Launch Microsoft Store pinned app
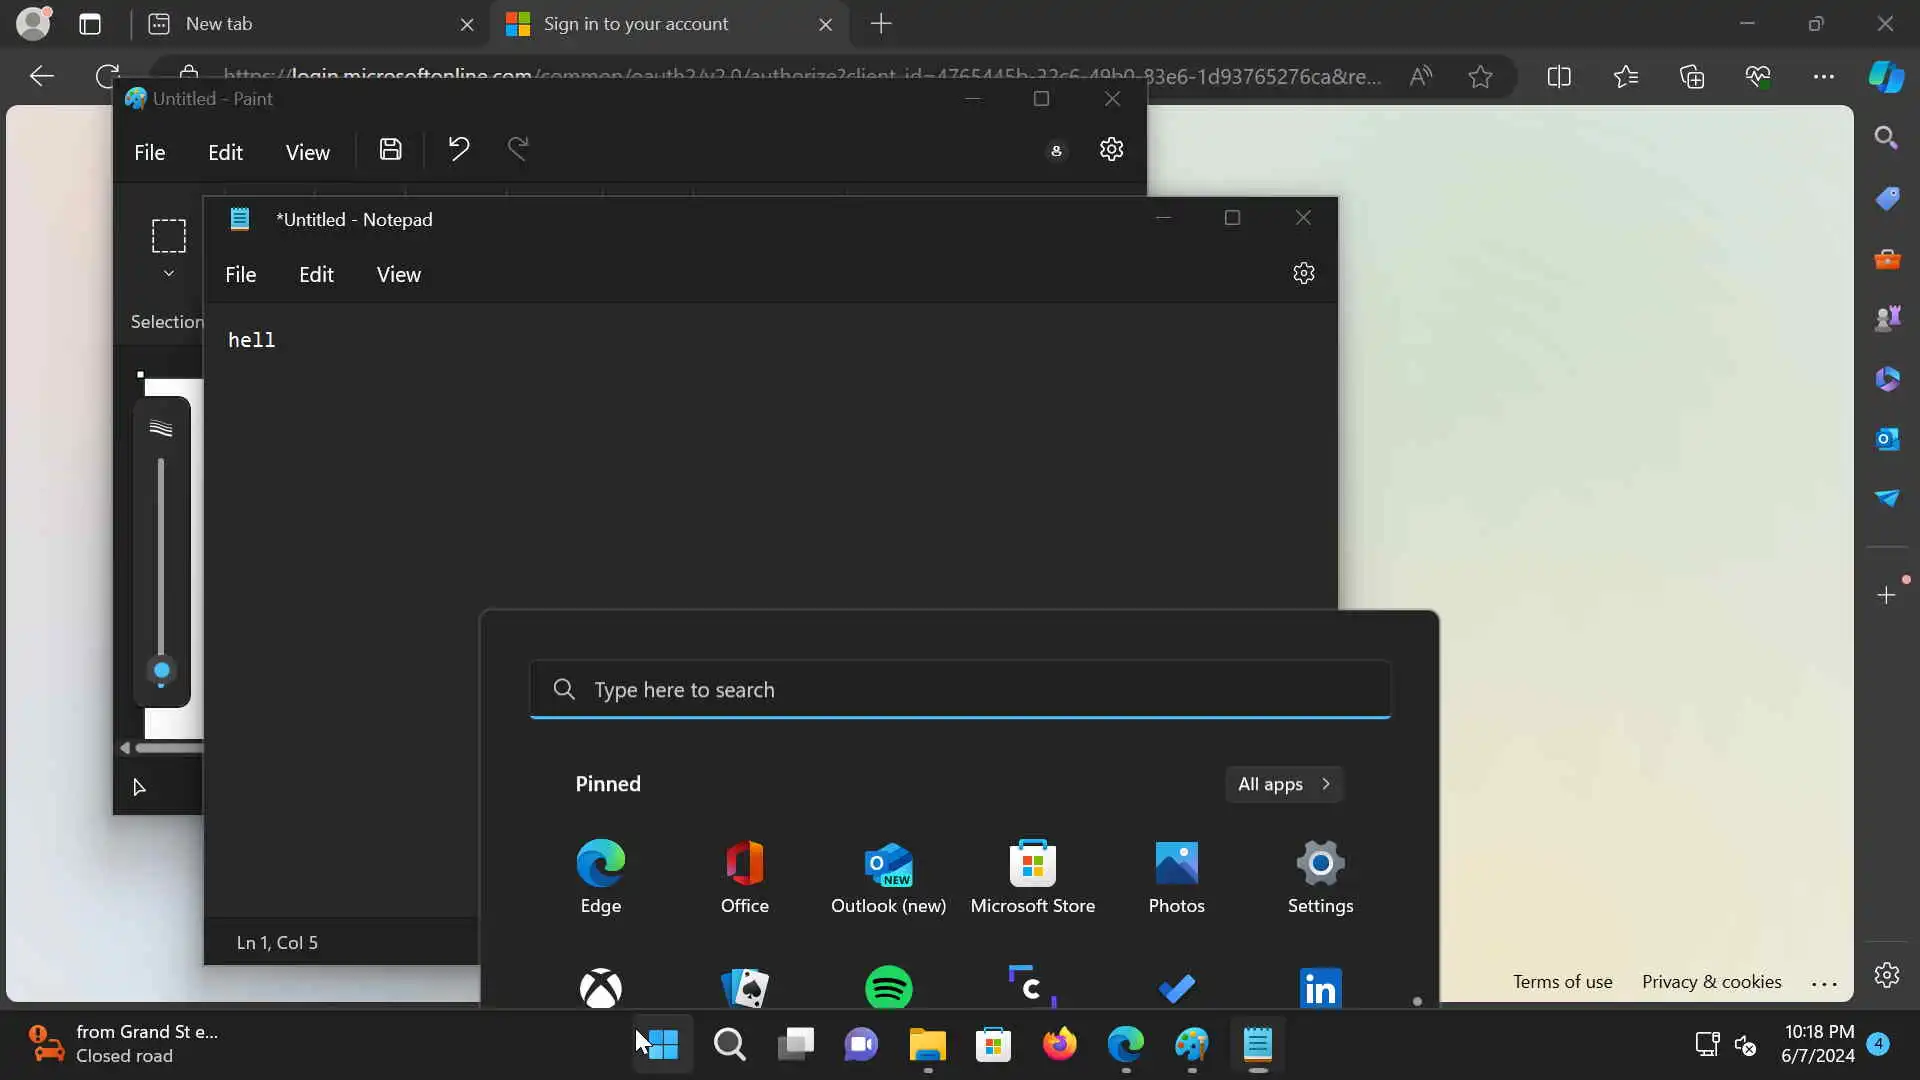This screenshot has width=1920, height=1080. click(x=1032, y=877)
